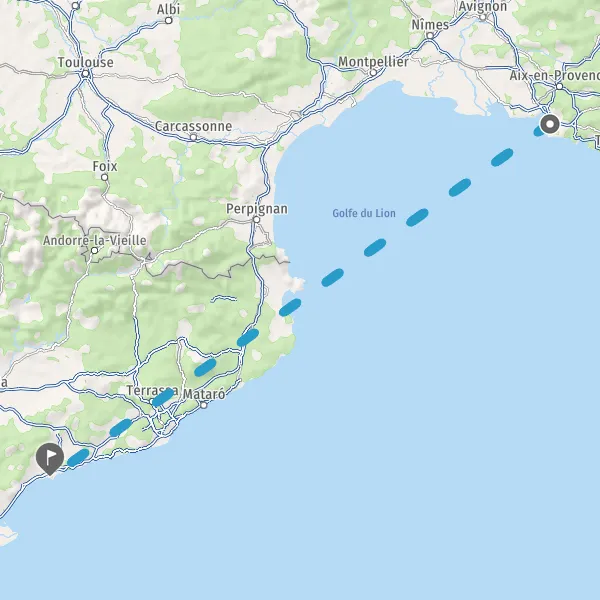Click the dashed route segment beside Golfe du Lion
This screenshot has width=600, height=600.
pos(417,217)
